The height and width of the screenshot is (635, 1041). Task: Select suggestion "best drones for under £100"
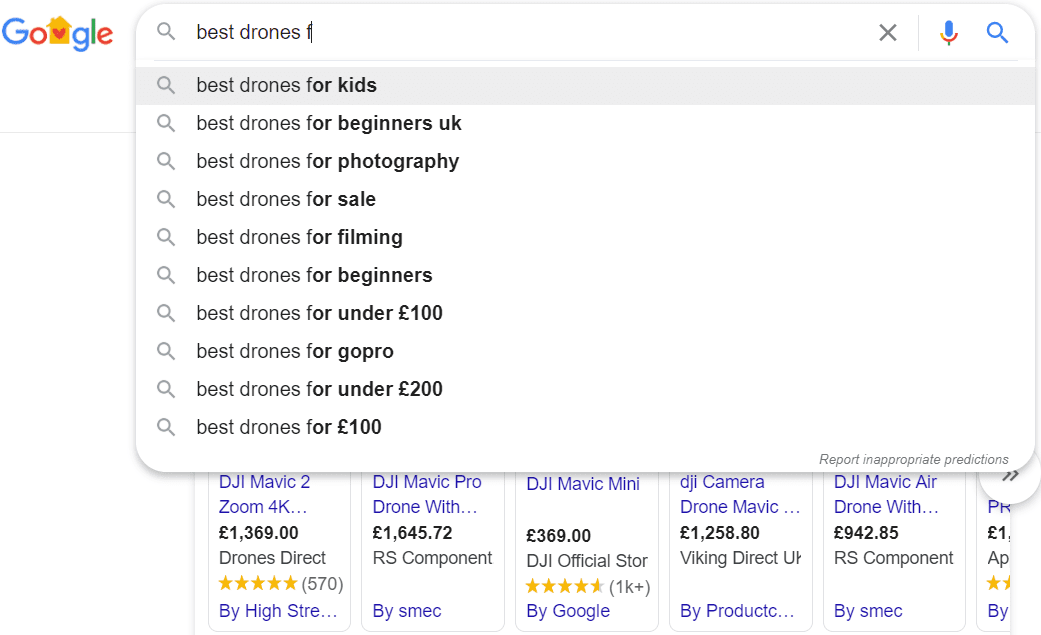tap(585, 313)
